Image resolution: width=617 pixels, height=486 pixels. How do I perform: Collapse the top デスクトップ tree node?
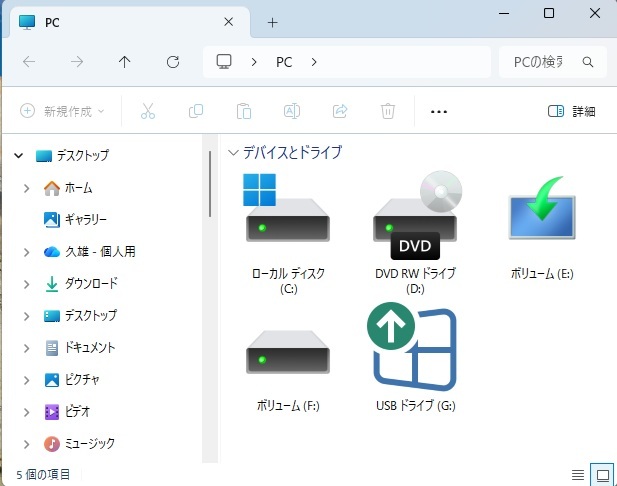pyautogui.click(x=18, y=156)
